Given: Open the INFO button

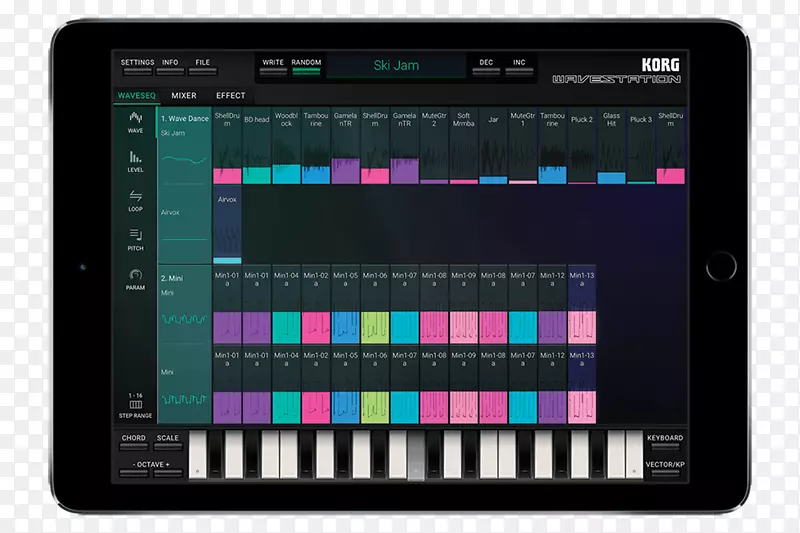Looking at the screenshot, I should click(x=170, y=66).
